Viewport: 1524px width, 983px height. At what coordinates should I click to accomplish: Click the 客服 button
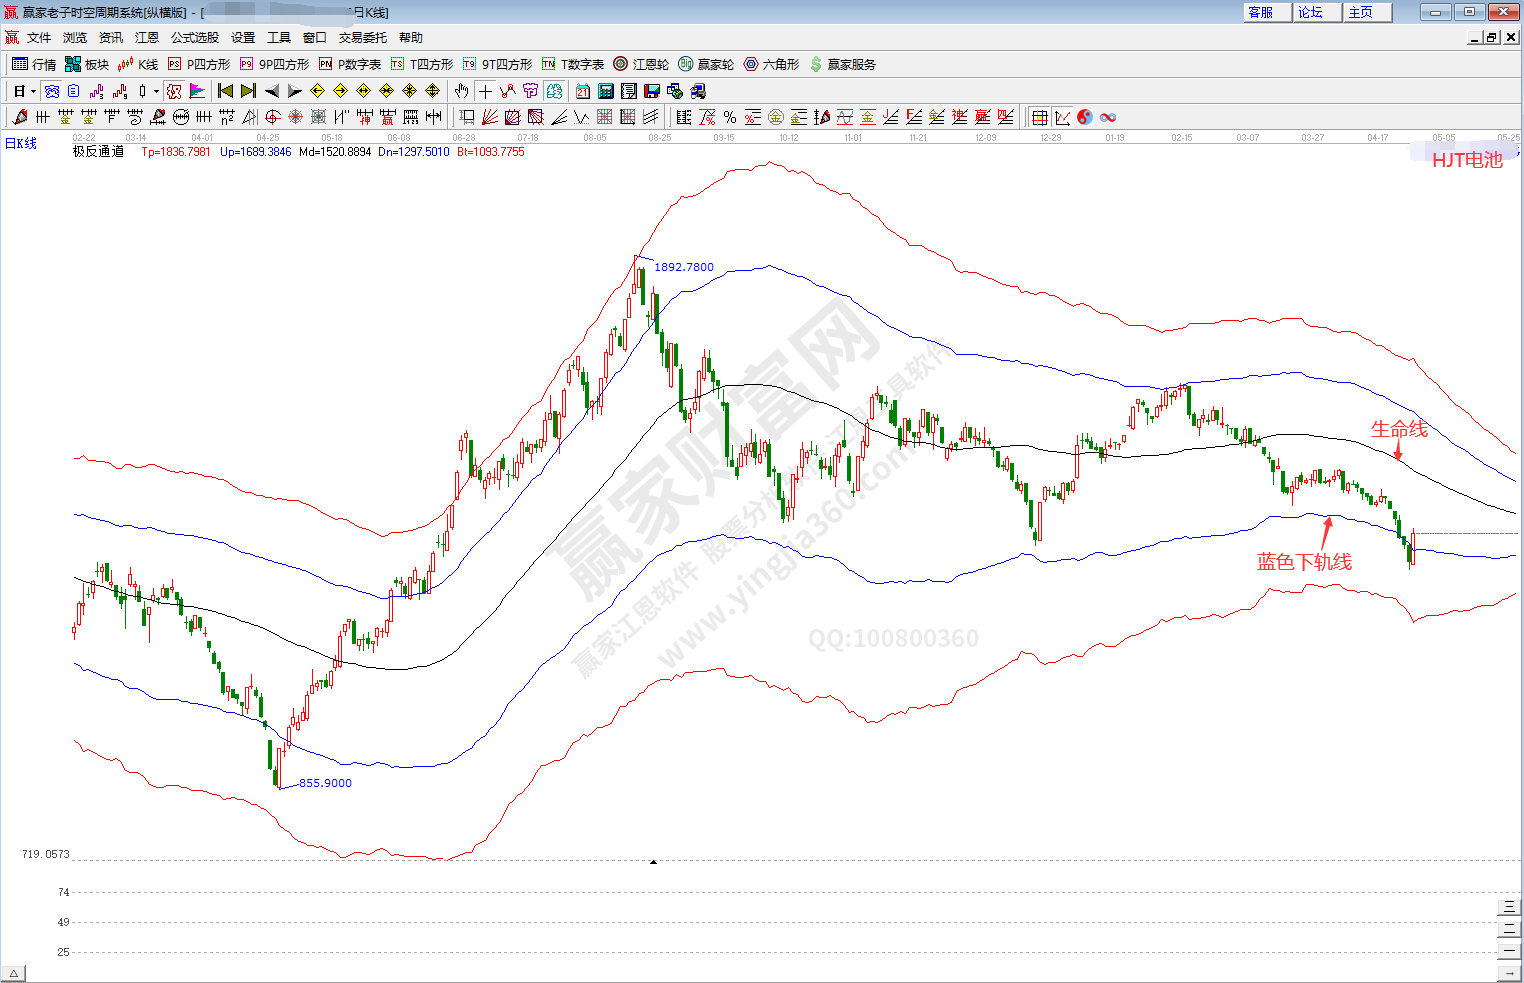(x=1261, y=12)
